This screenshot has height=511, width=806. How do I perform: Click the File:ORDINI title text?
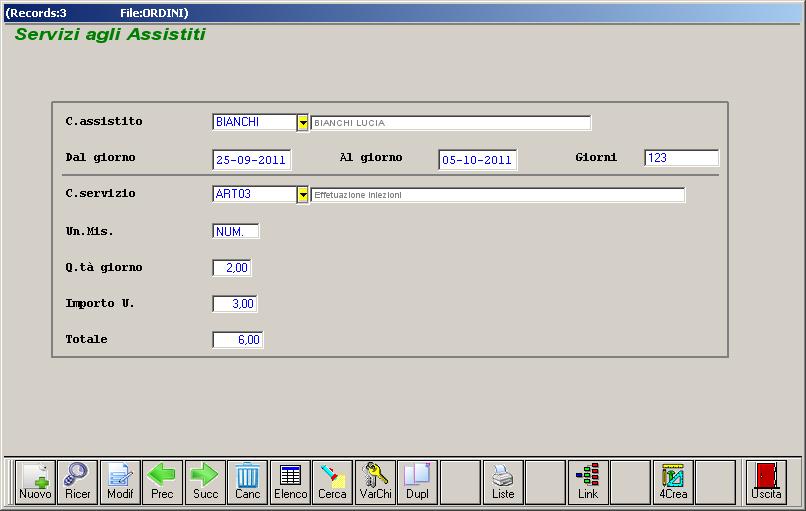[x=154, y=13]
